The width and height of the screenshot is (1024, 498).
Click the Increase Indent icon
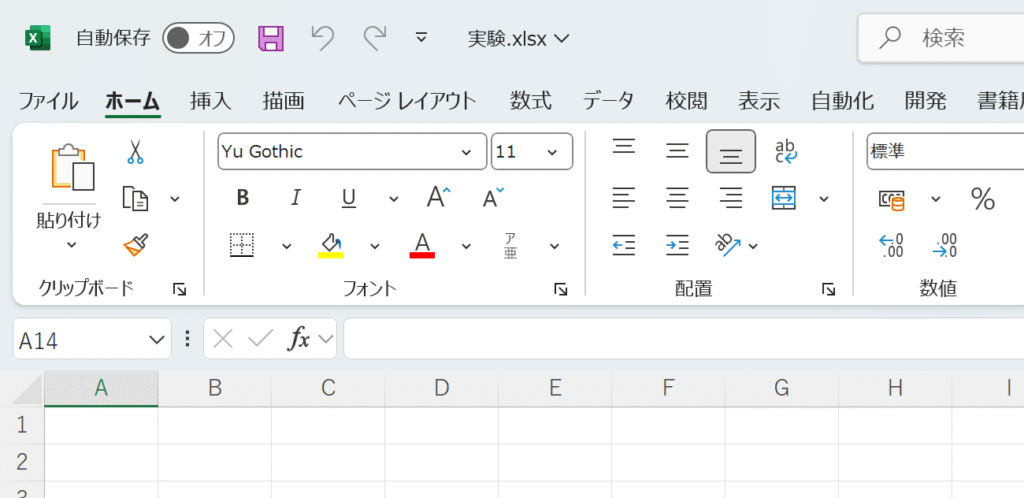click(677, 245)
